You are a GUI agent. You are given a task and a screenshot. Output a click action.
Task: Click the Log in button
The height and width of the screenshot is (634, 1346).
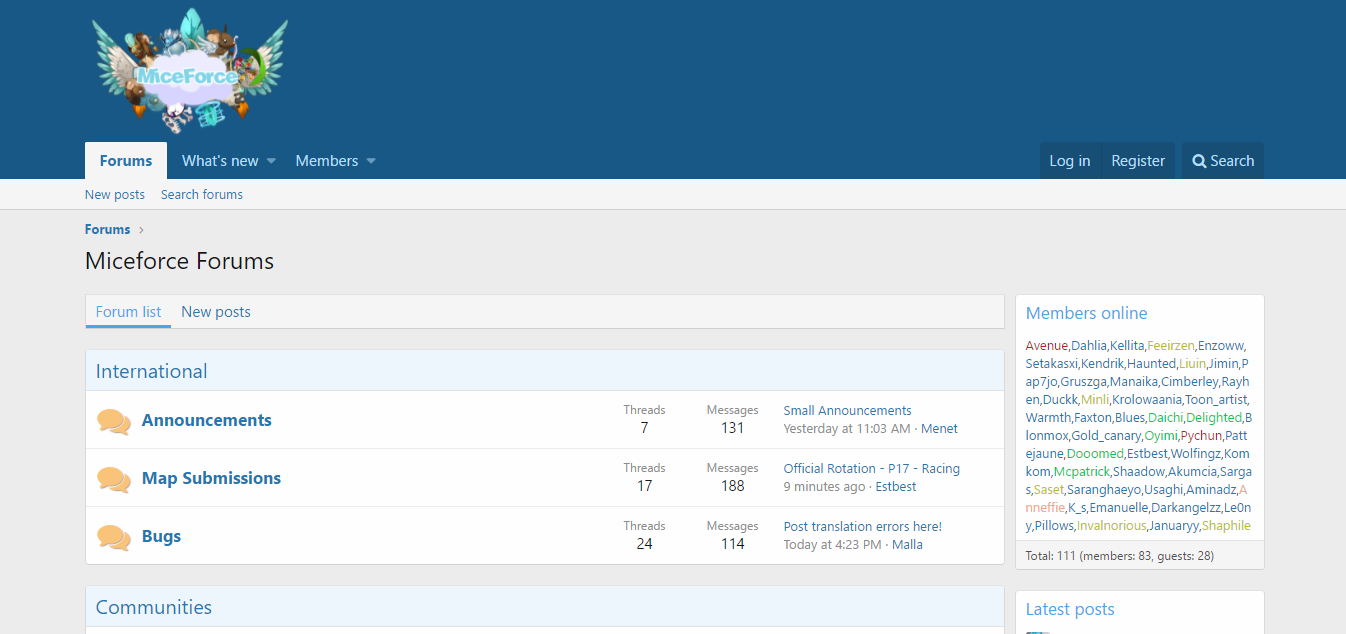click(x=1070, y=161)
